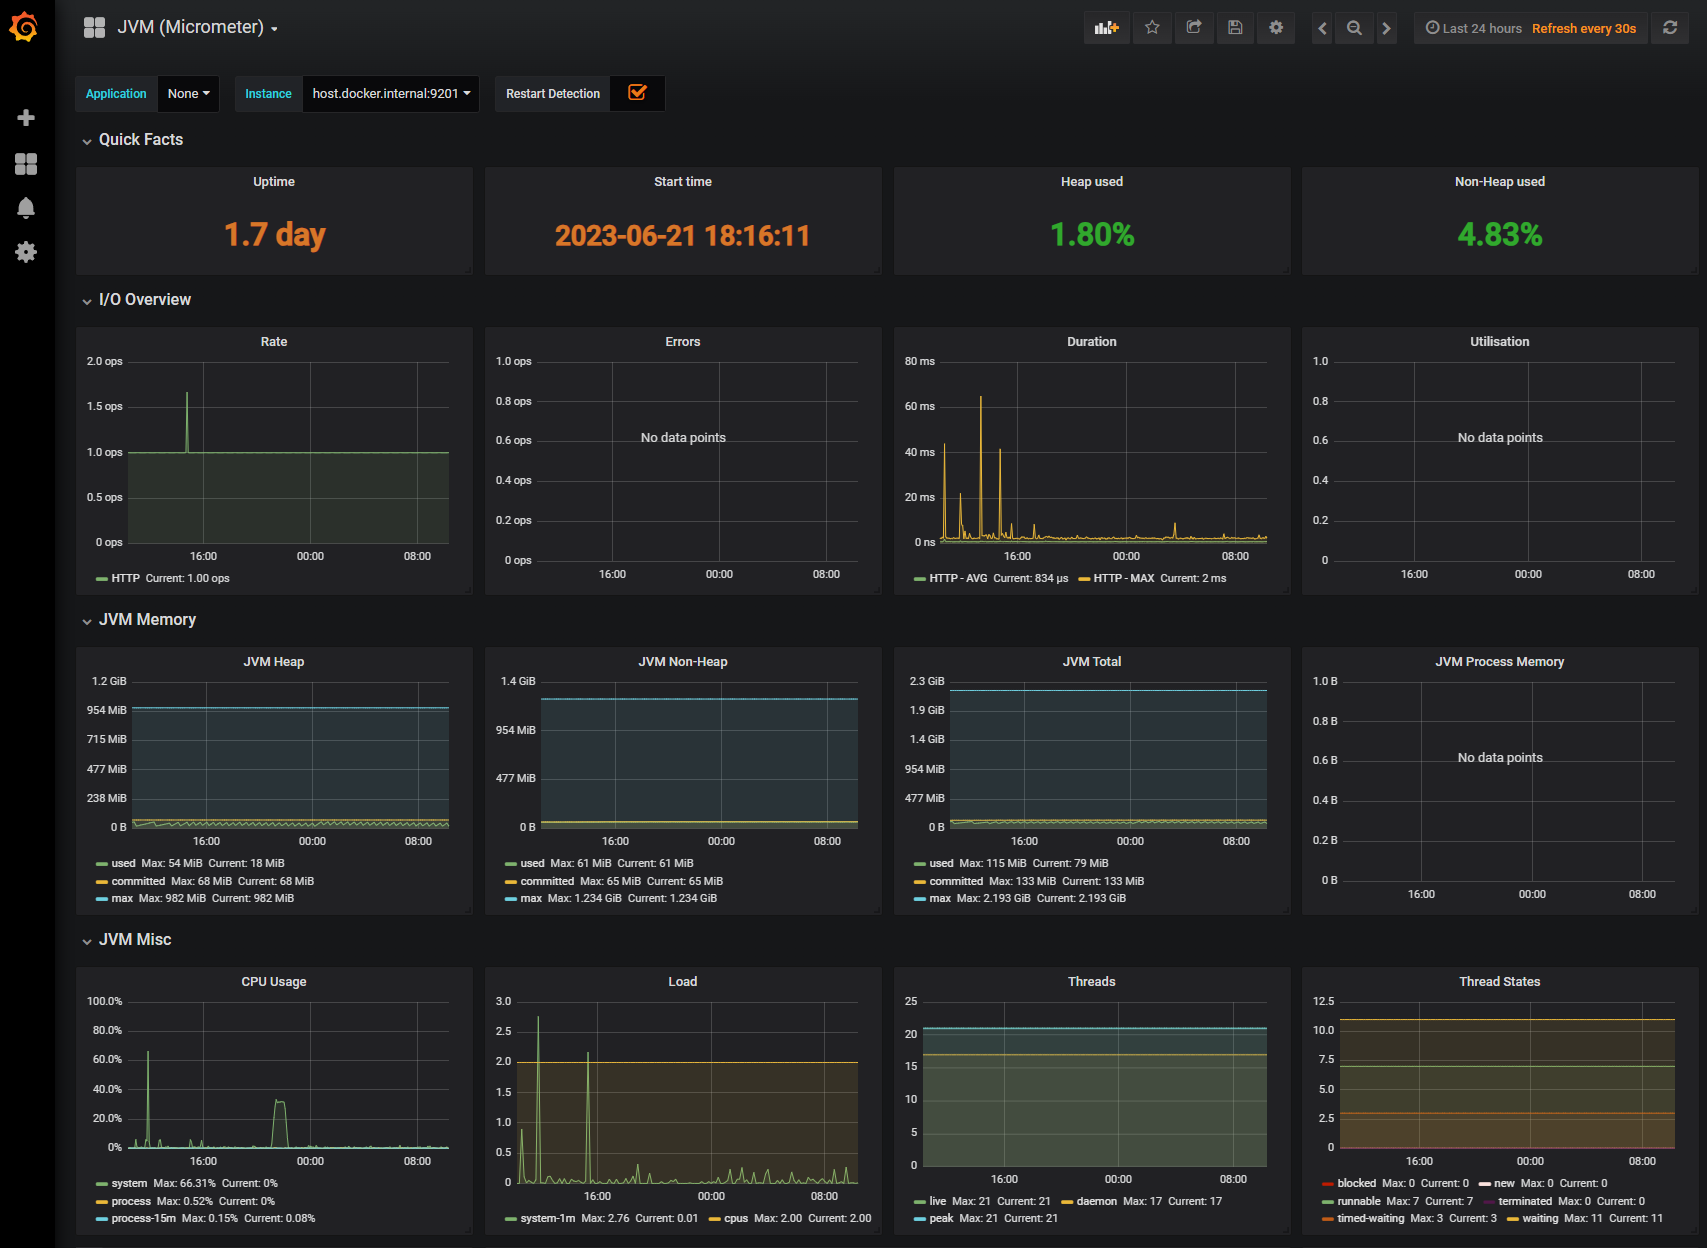The height and width of the screenshot is (1248, 1707).
Task: Open dashboard settings gear in top bar
Action: coord(1276,28)
